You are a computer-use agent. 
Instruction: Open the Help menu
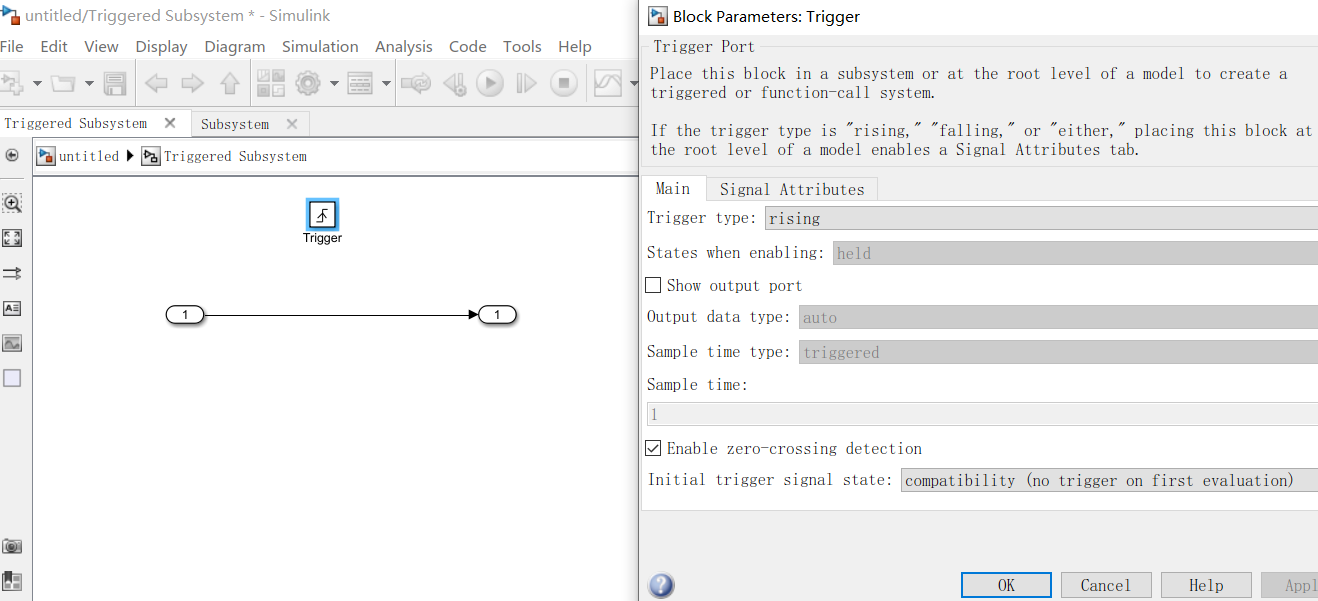pyautogui.click(x=575, y=46)
